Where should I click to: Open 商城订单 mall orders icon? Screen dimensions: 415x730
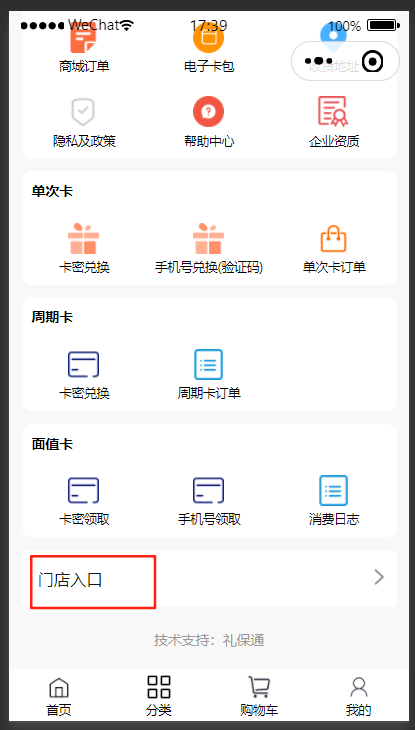click(x=84, y=40)
